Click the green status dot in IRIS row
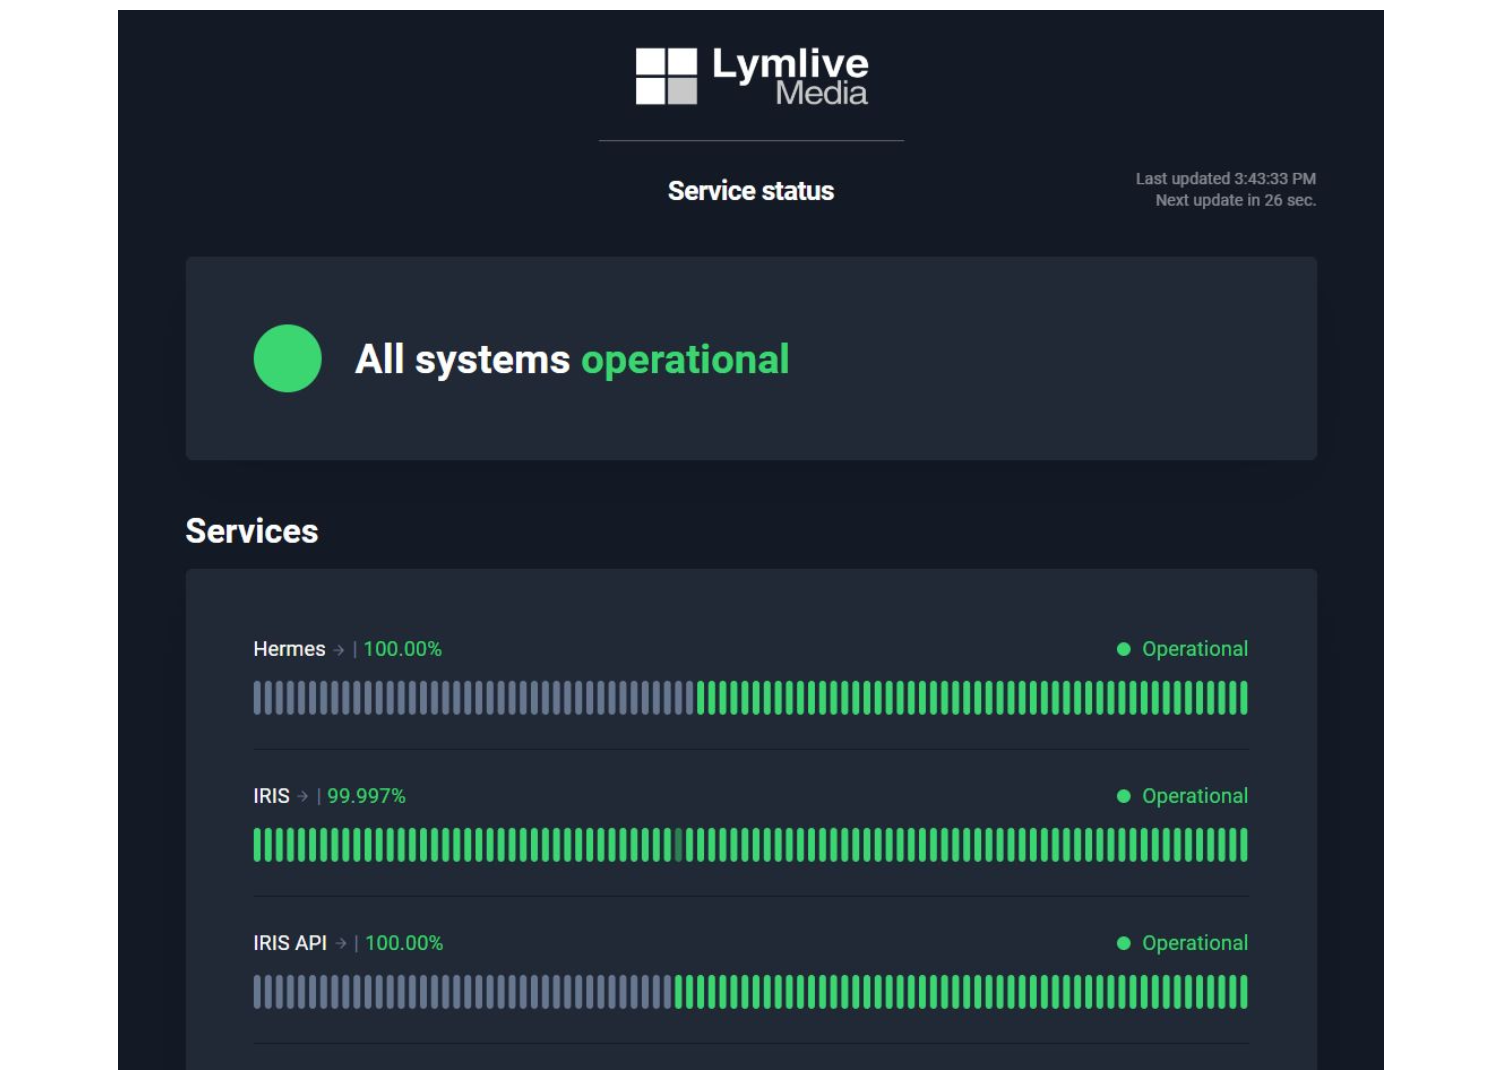This screenshot has height=1080, width=1502. point(1123,797)
